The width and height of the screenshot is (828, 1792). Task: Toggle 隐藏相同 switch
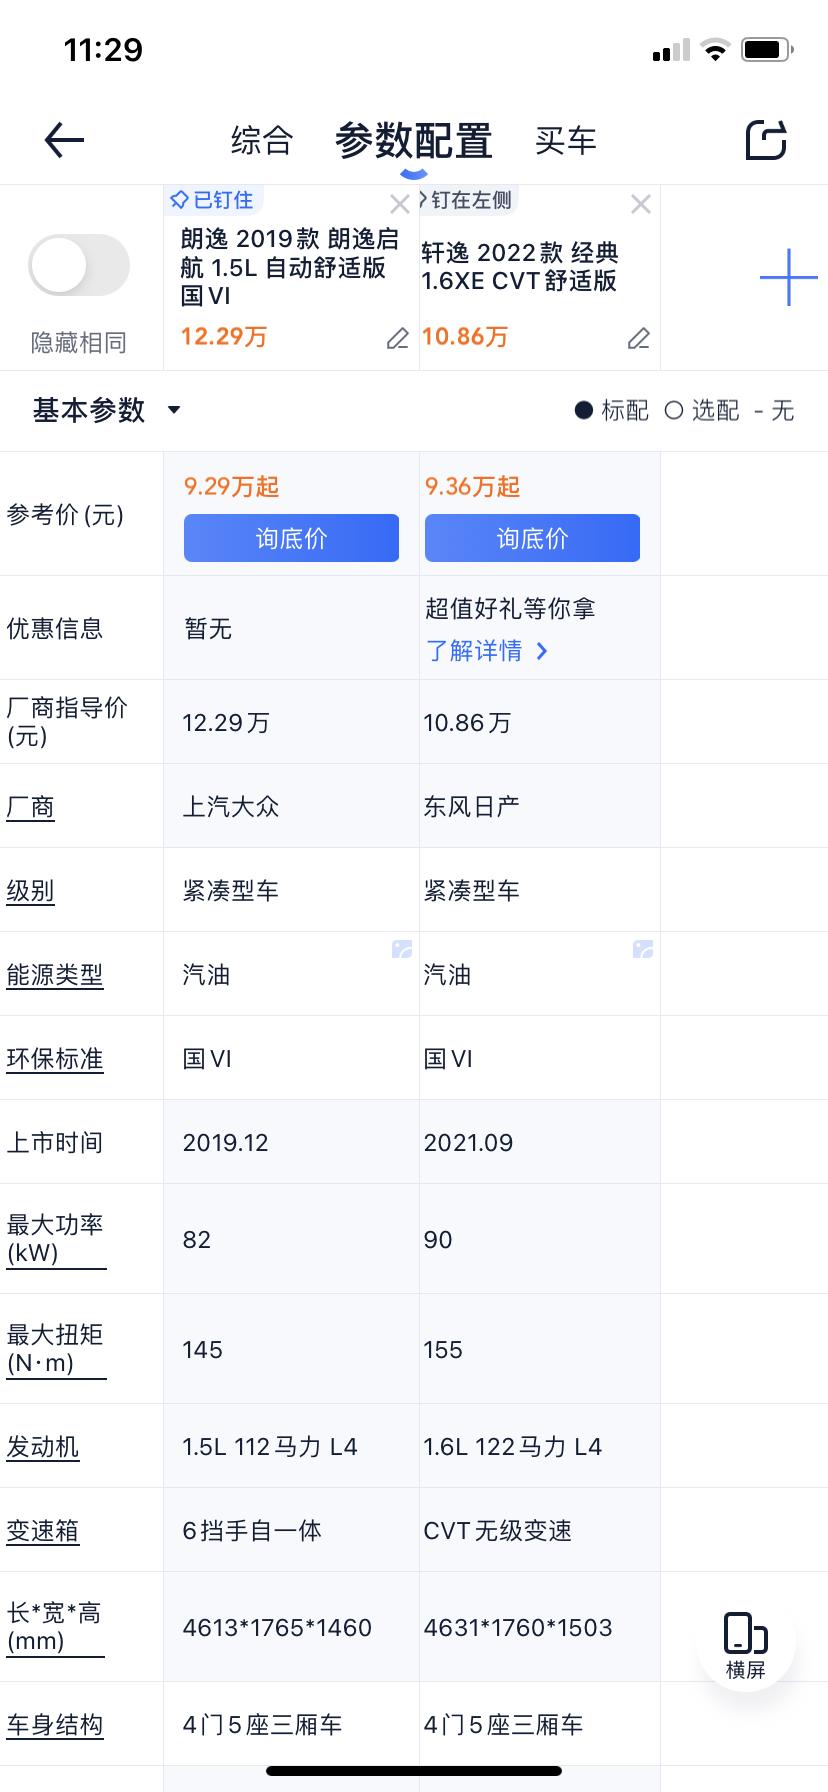click(79, 265)
